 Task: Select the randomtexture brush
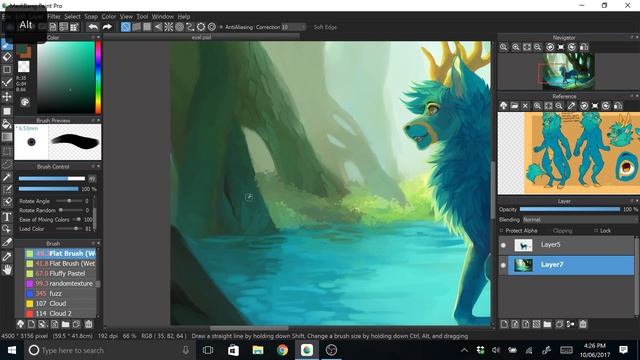60,283
